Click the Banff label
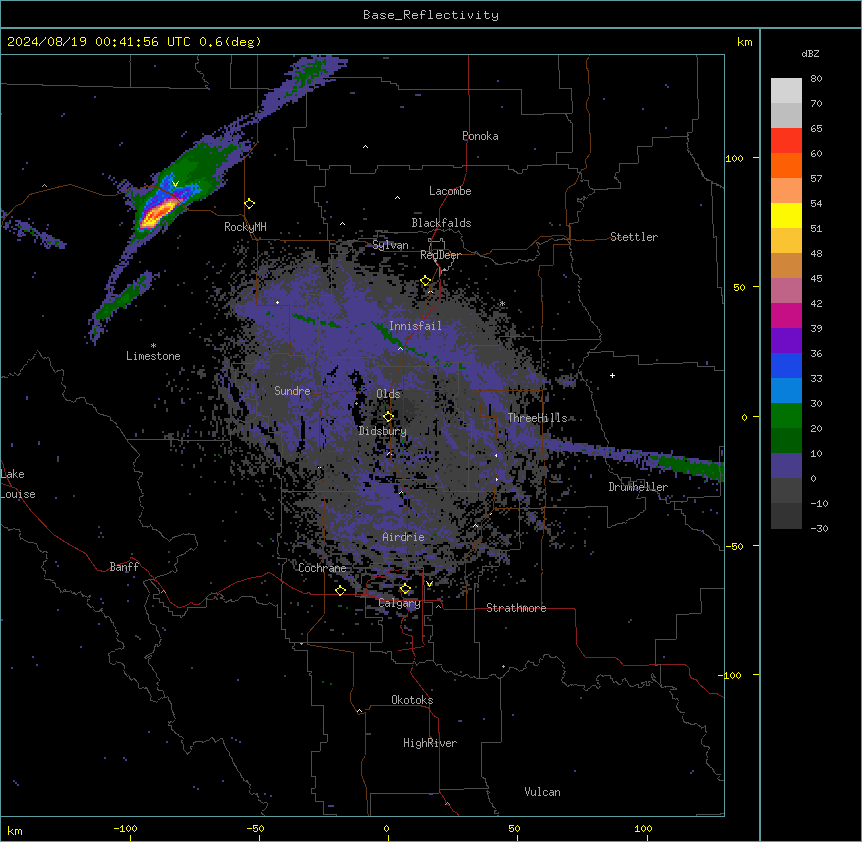The height and width of the screenshot is (842, 862). (124, 567)
